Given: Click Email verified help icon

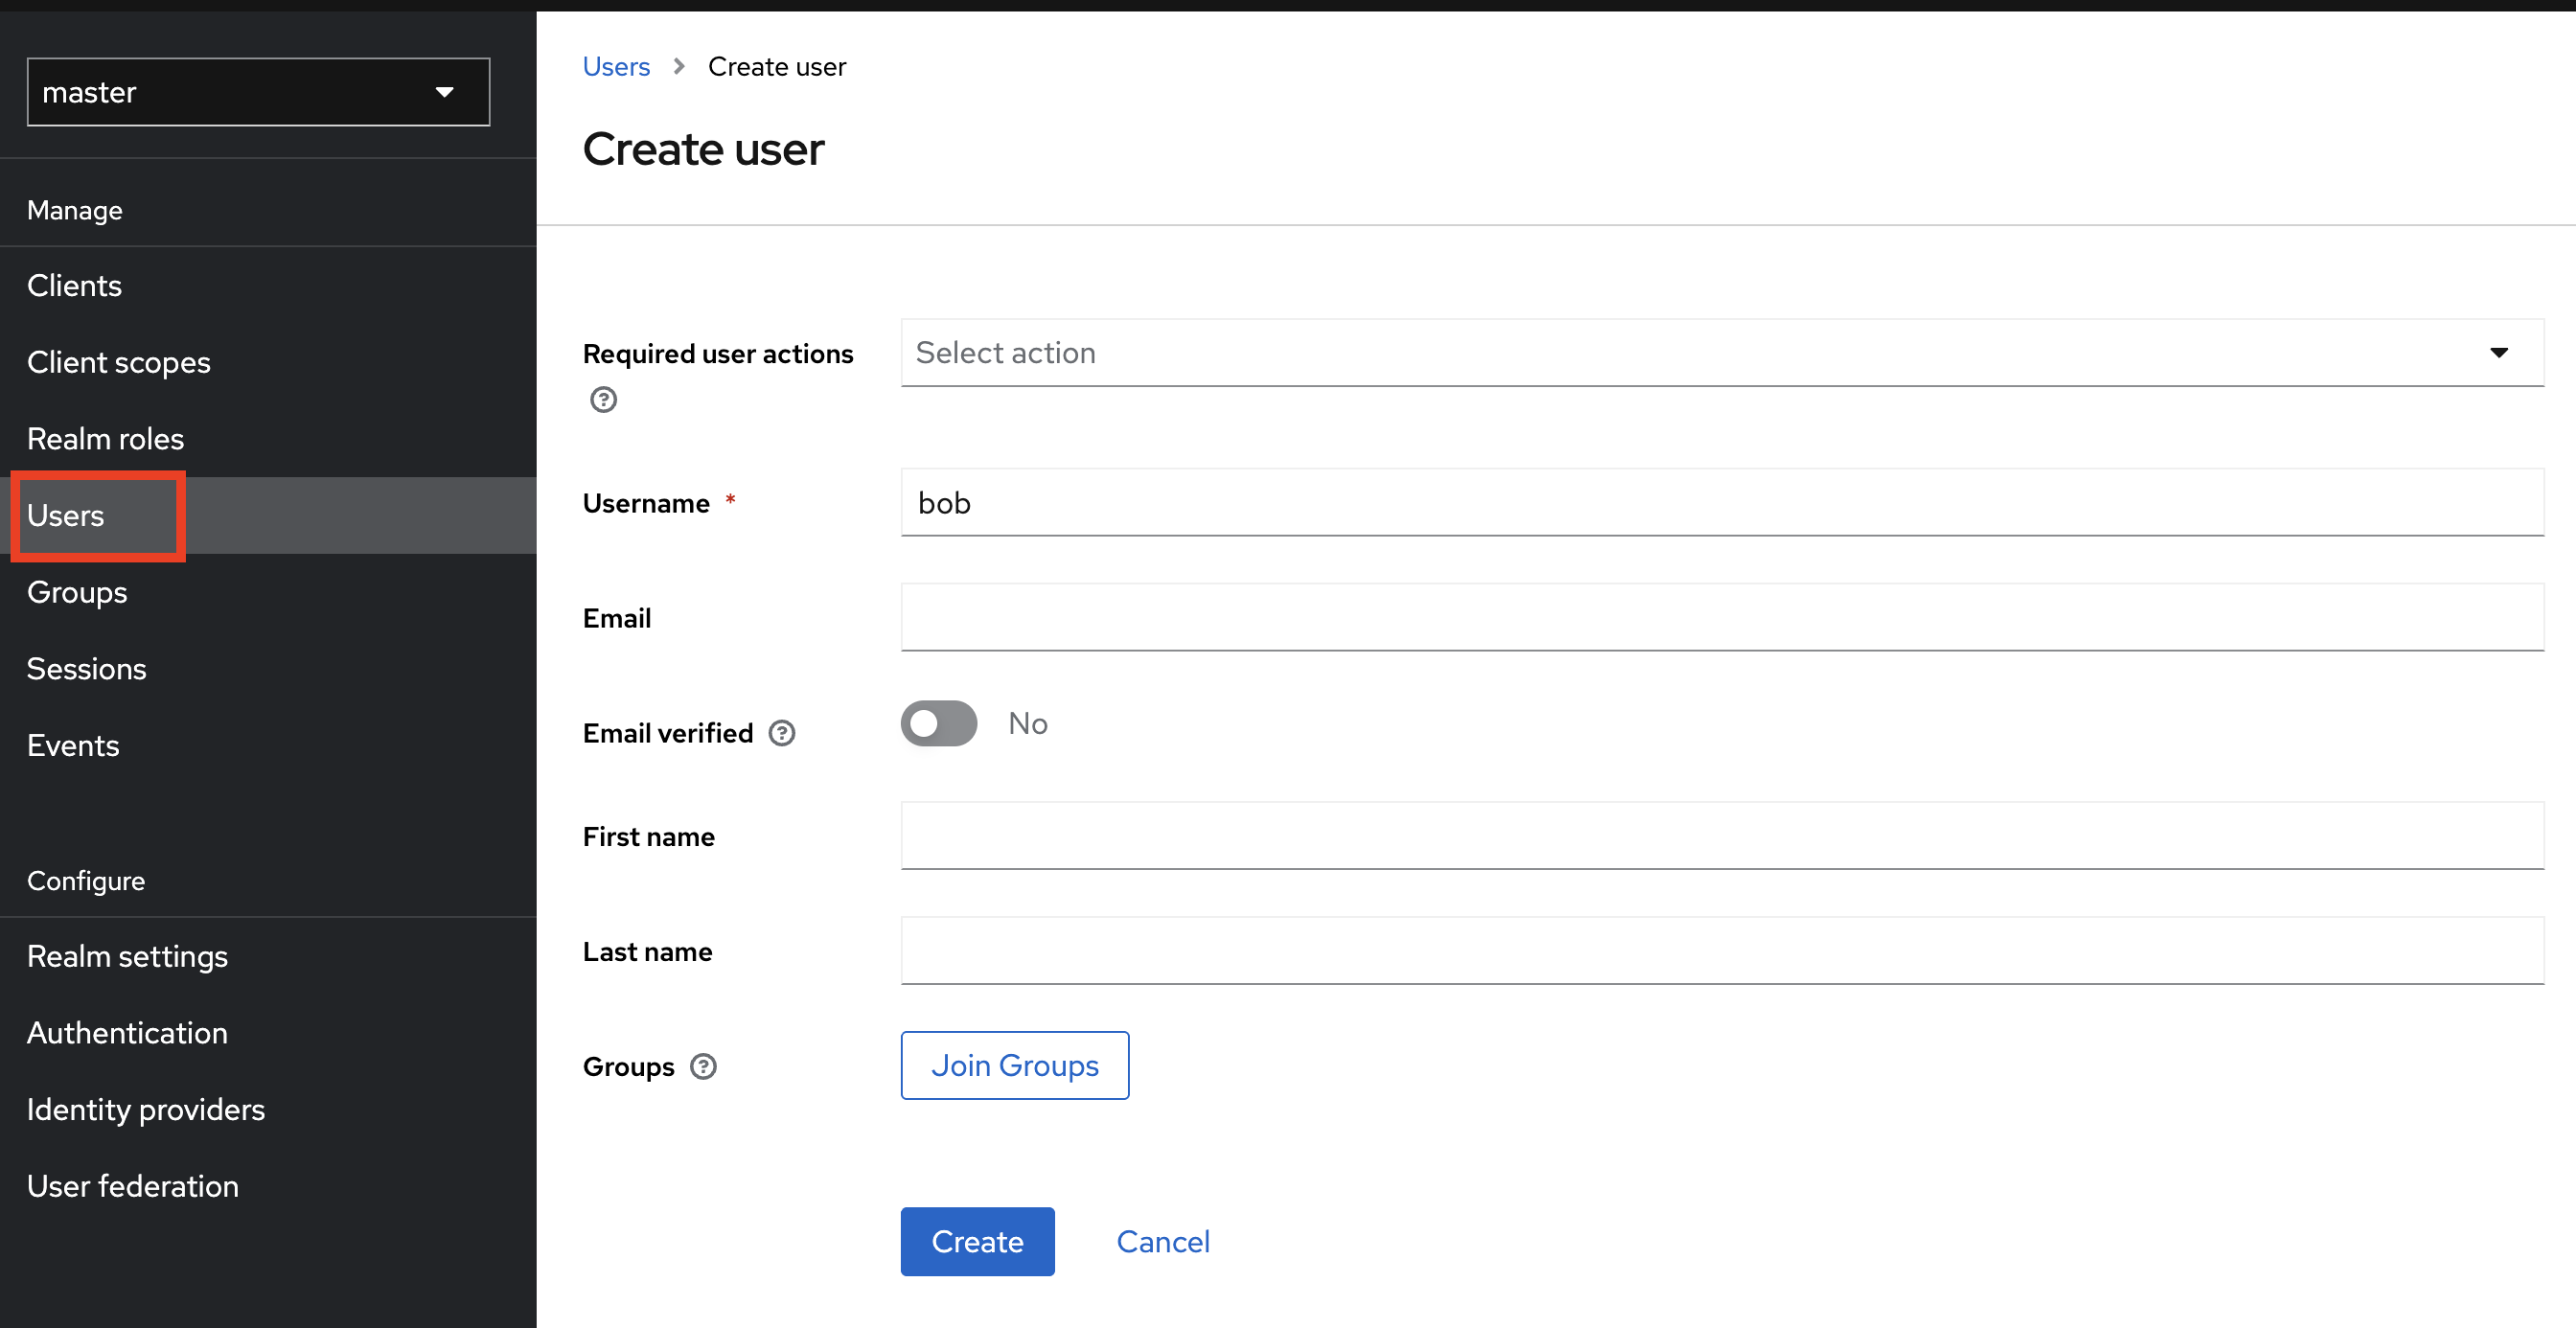Looking at the screenshot, I should pos(782,733).
